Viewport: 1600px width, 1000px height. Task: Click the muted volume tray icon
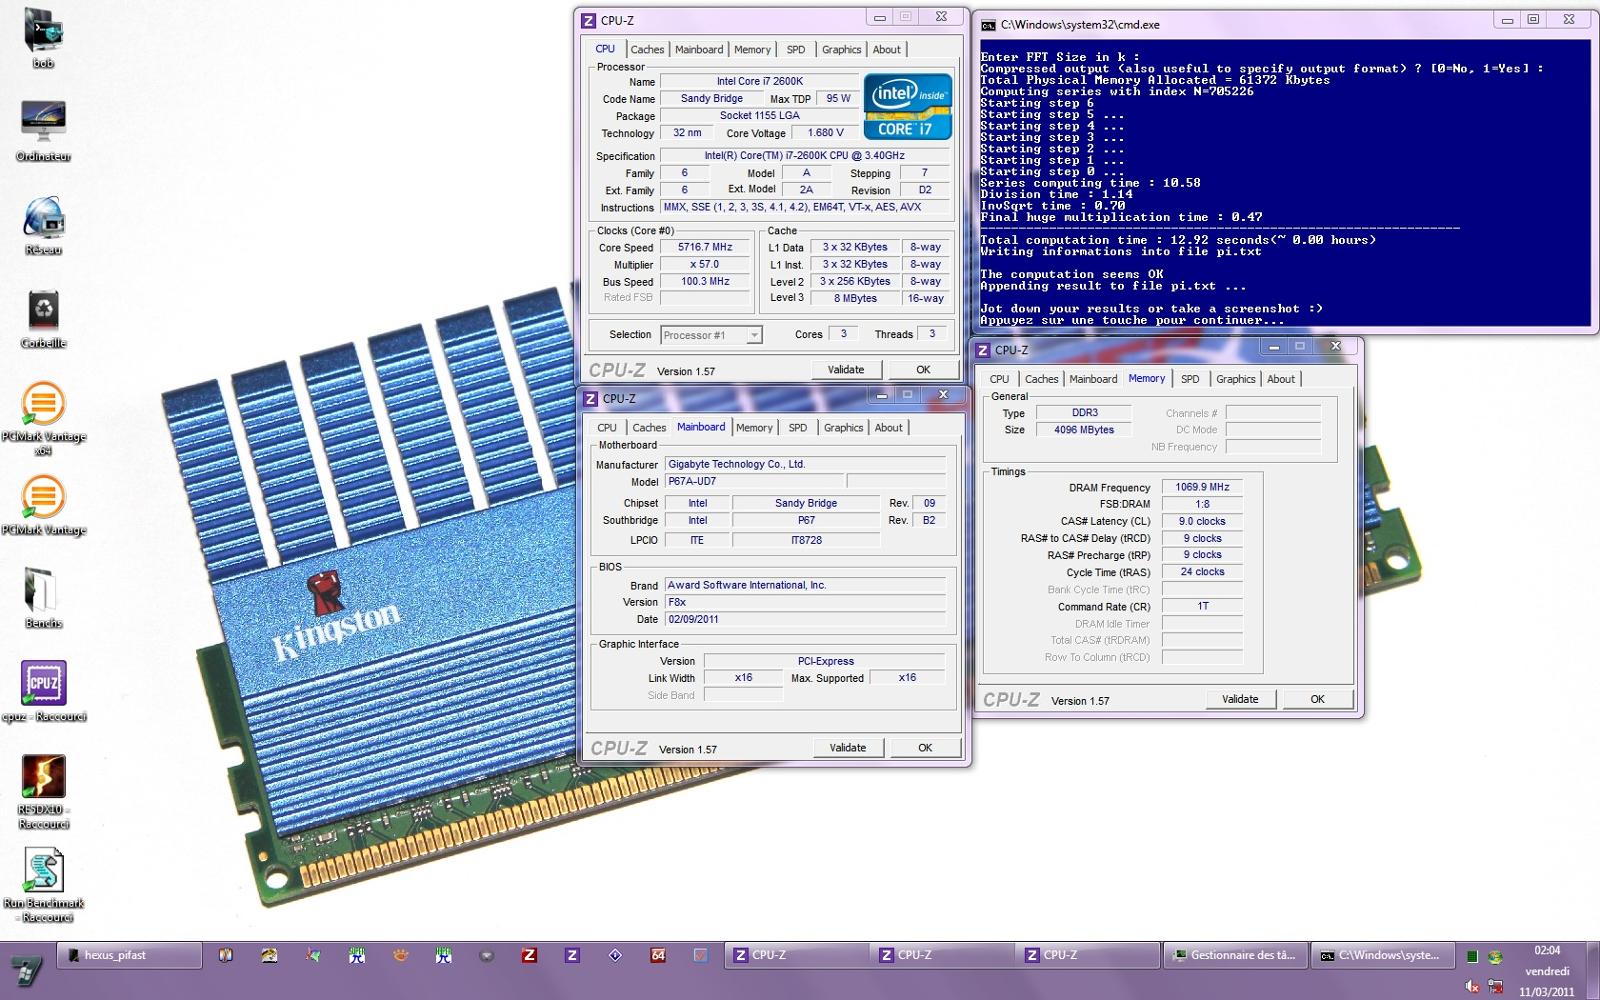point(1474,986)
